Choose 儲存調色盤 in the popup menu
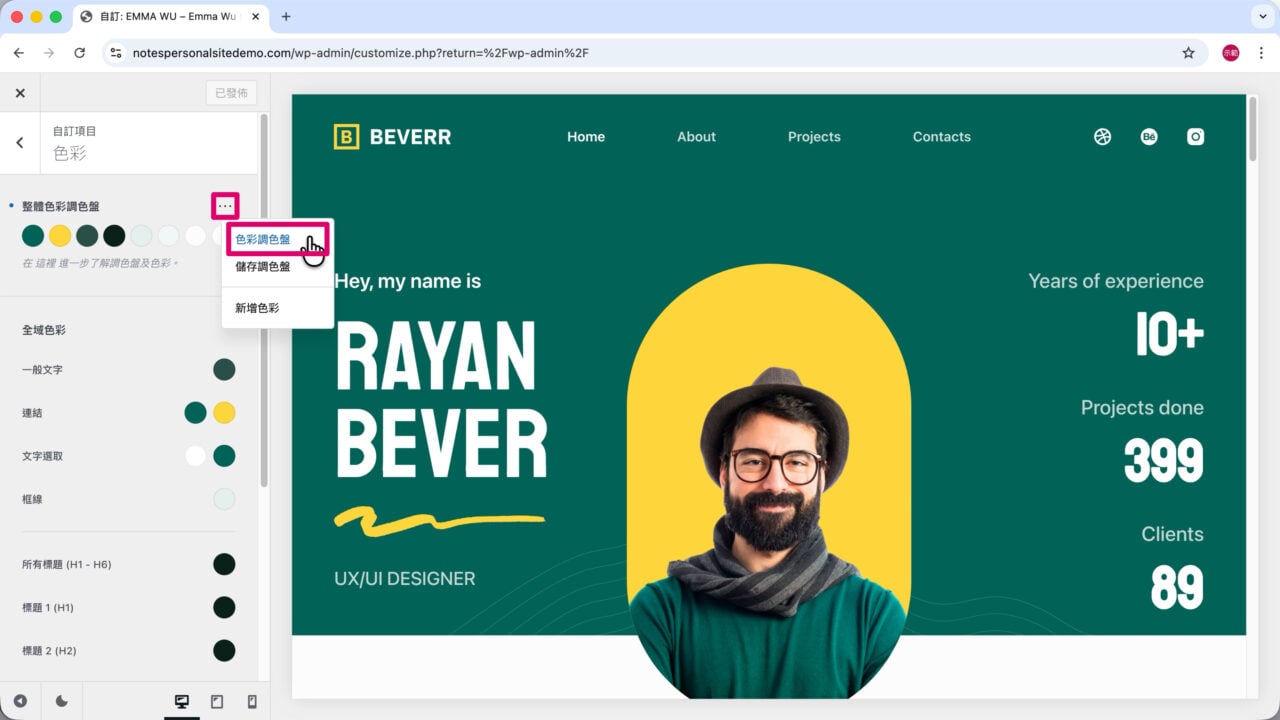 (263, 267)
